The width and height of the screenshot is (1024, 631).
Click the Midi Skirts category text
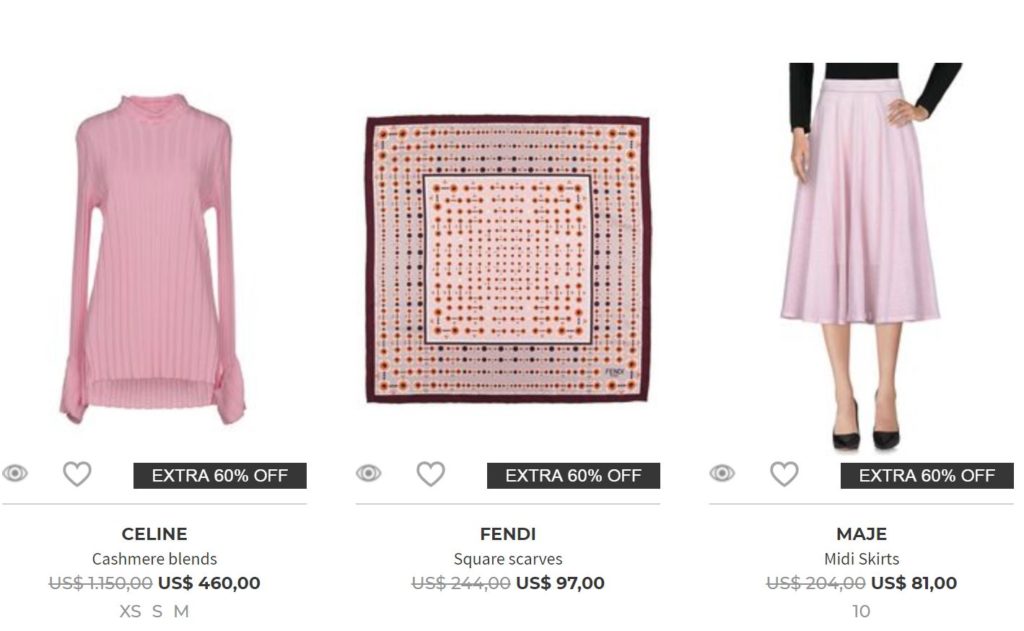tap(861, 559)
